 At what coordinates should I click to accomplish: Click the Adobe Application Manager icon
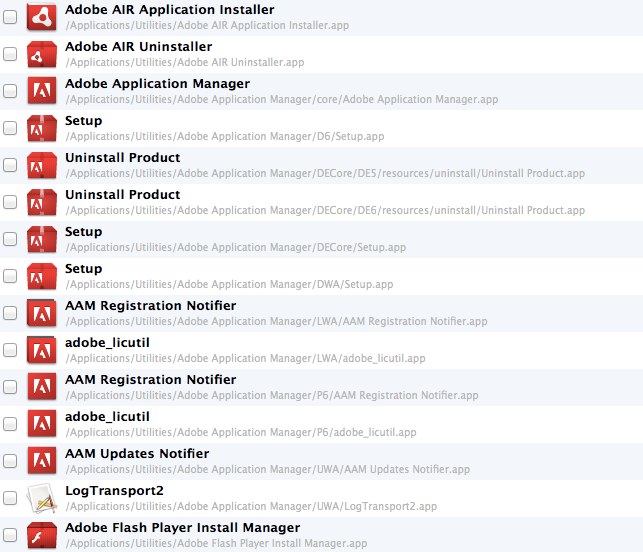pyautogui.click(x=41, y=91)
